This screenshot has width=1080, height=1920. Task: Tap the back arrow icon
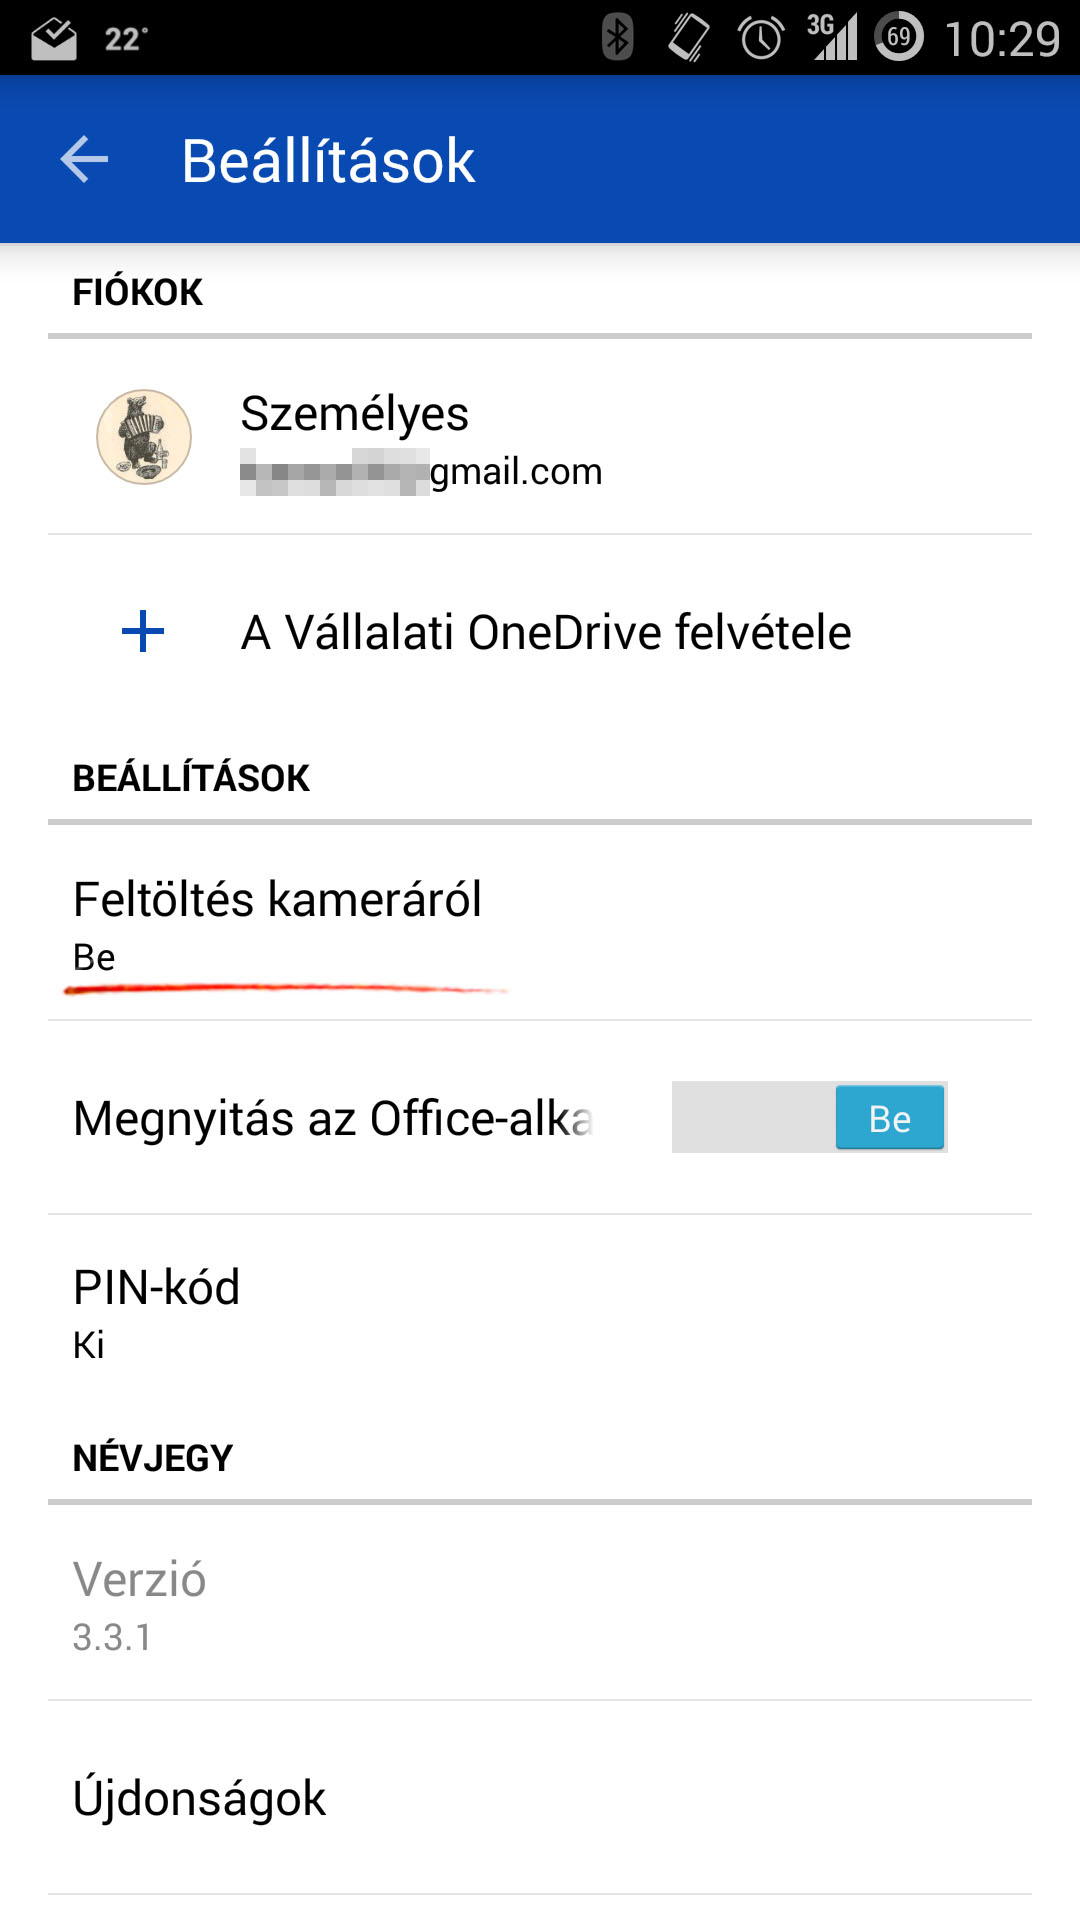84,160
